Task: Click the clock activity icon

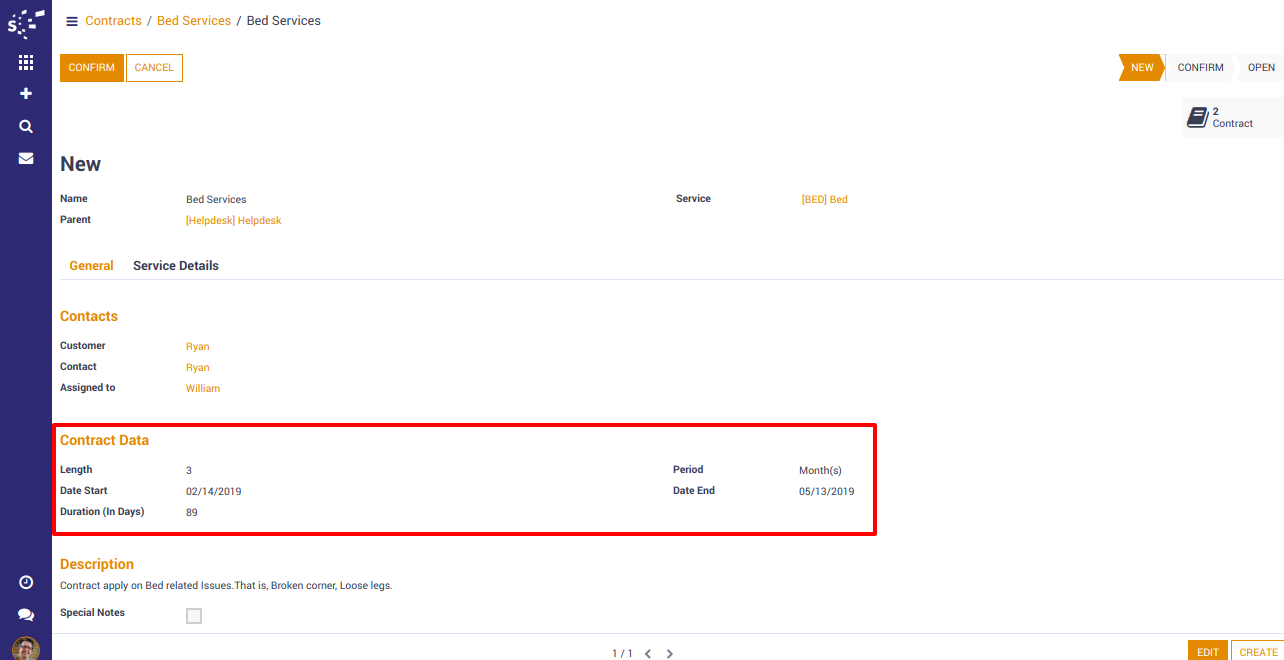Action: (x=26, y=583)
